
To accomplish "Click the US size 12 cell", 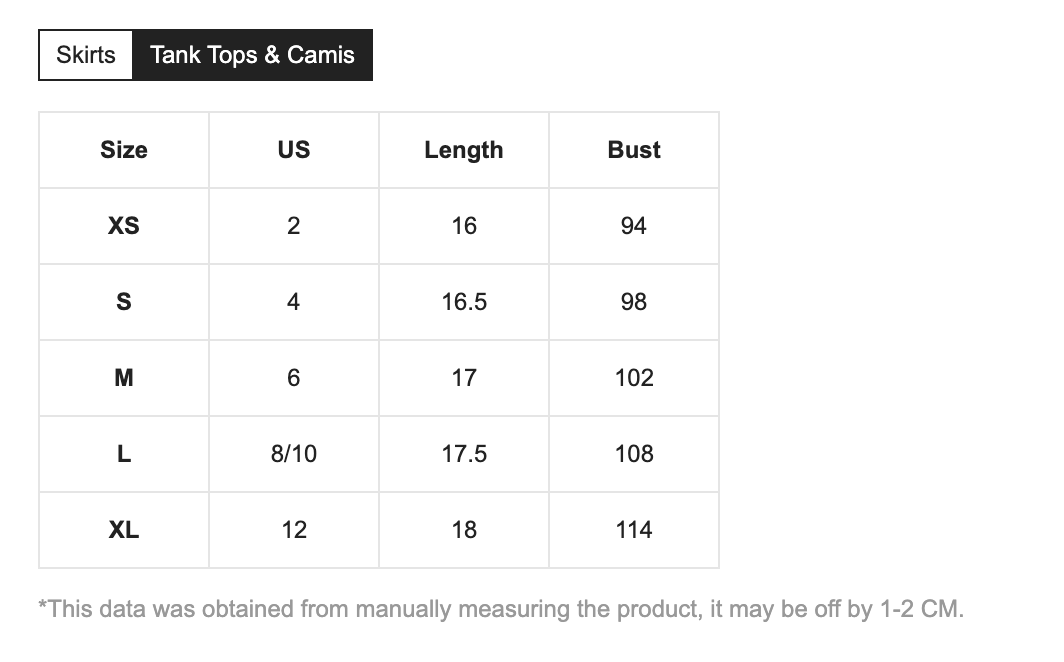I will 294,530.
